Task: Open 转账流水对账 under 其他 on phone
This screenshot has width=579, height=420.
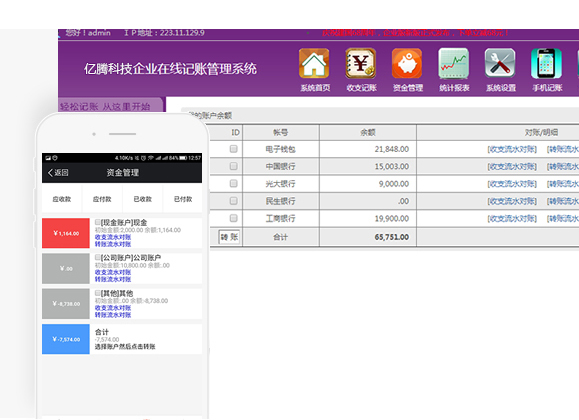Action: [x=113, y=315]
